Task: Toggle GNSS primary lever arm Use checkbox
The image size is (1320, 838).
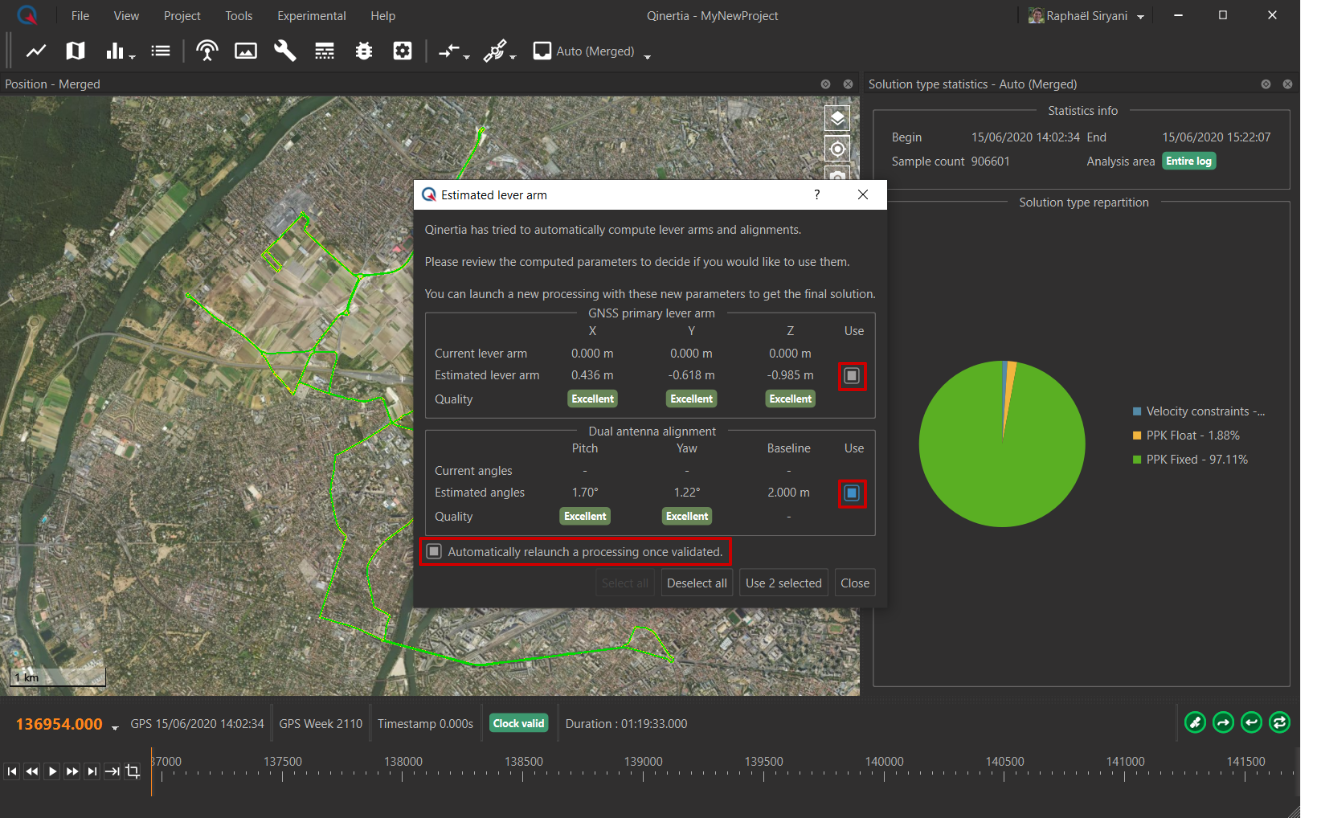Action: [x=851, y=376]
